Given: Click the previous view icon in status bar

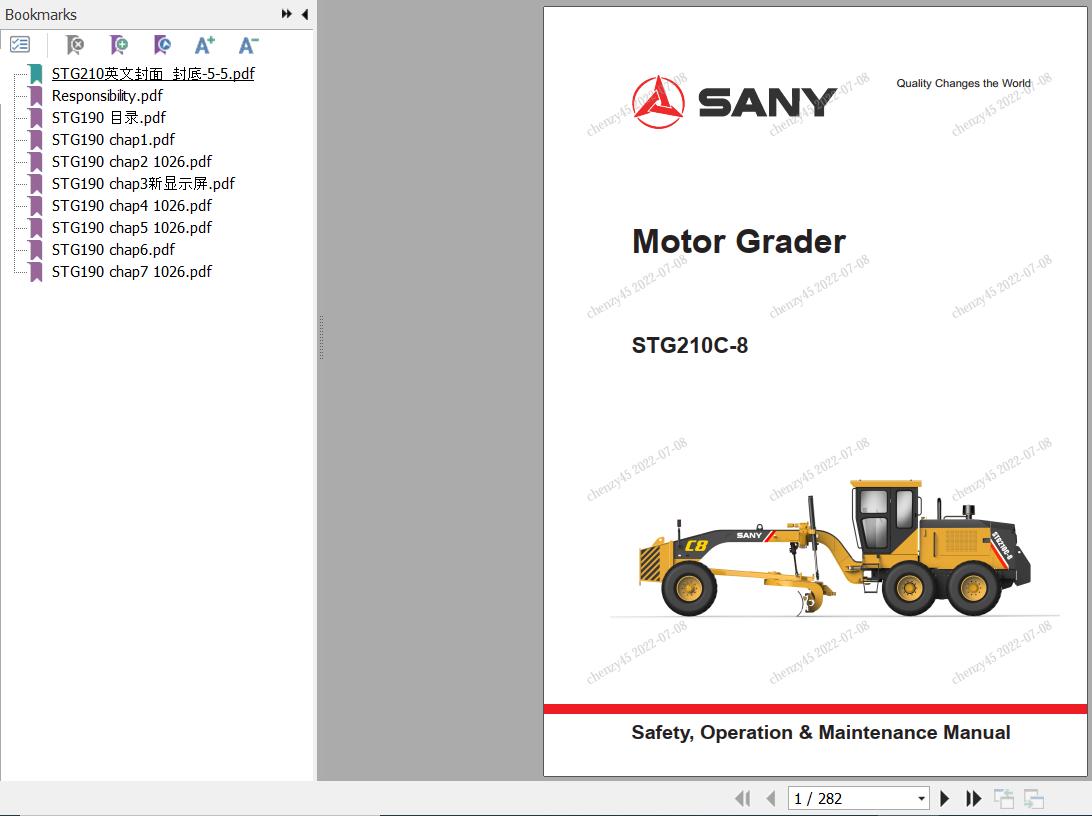Looking at the screenshot, I should (1004, 799).
